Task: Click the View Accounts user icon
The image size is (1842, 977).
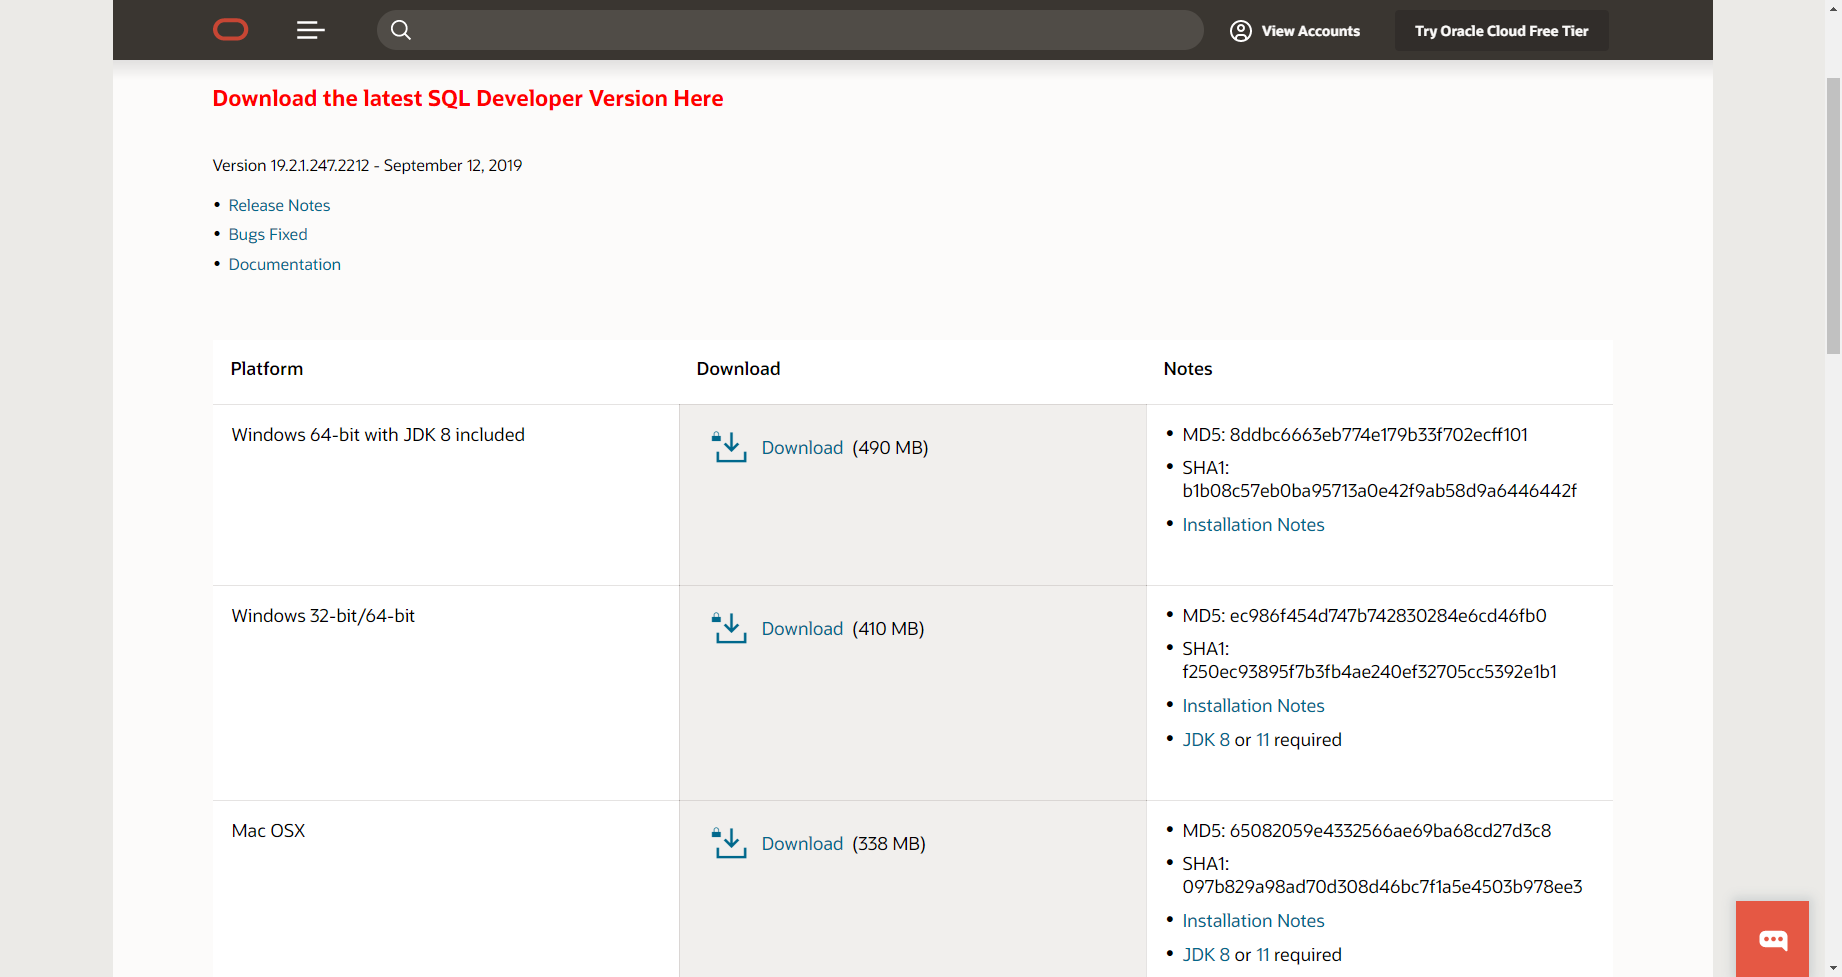Action: point(1241,31)
